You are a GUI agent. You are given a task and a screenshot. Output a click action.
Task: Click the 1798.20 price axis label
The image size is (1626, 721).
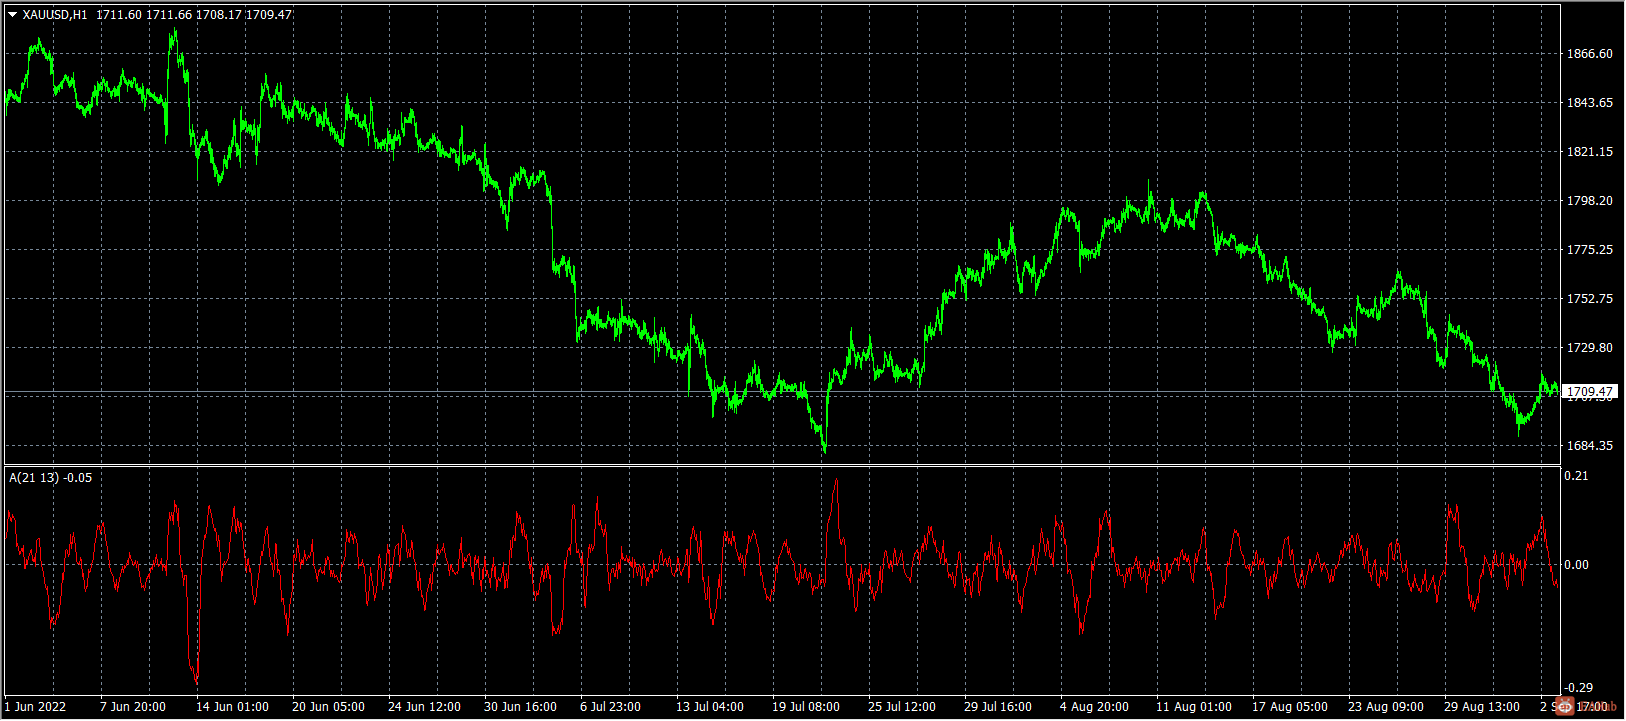(1590, 201)
